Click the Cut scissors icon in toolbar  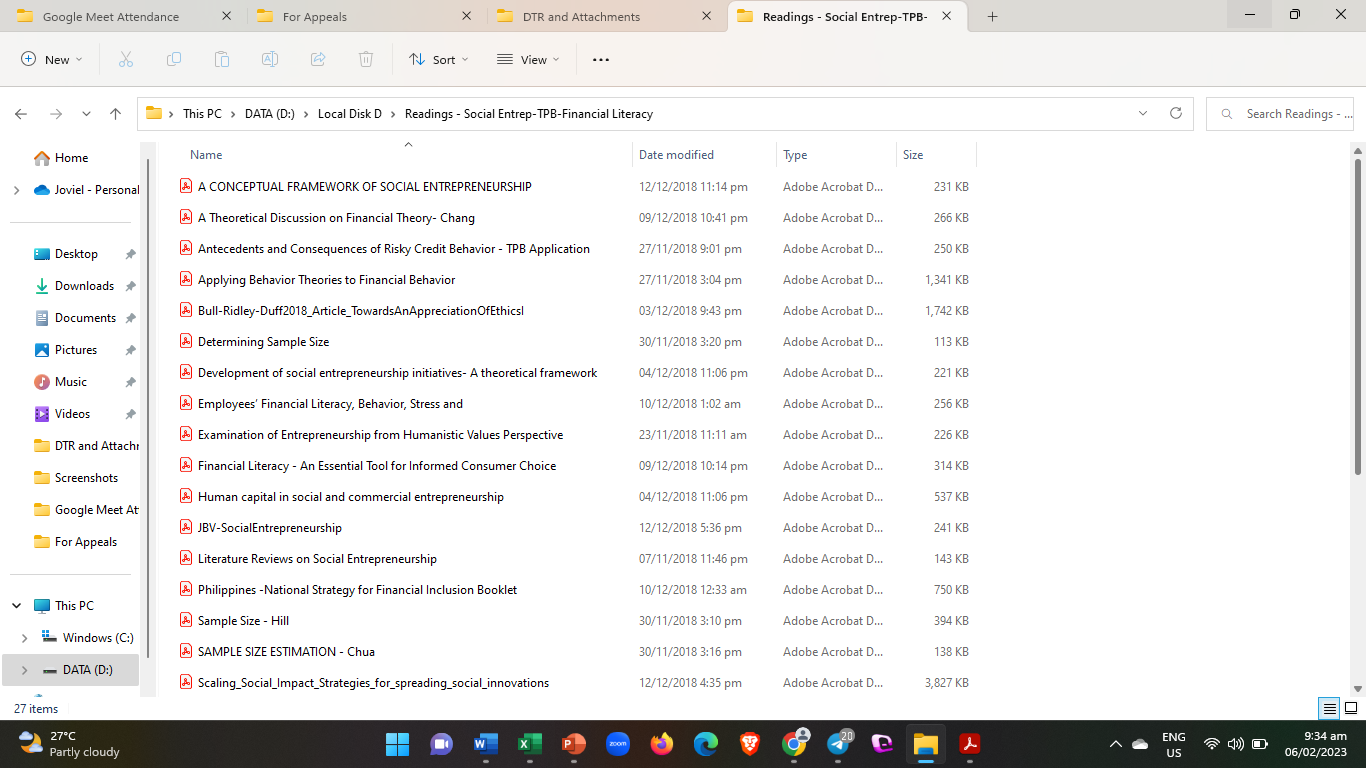point(126,60)
